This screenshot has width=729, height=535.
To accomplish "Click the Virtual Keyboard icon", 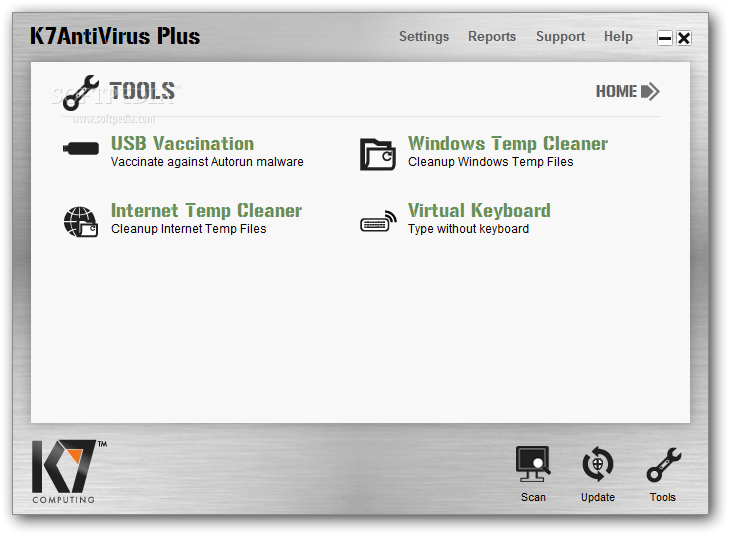I will [x=378, y=221].
